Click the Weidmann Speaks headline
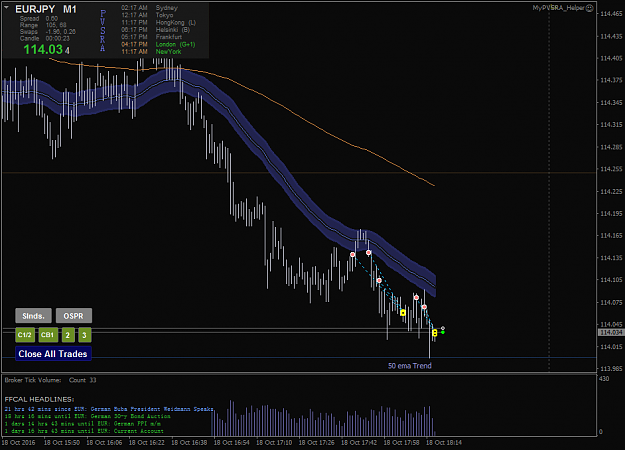This screenshot has width=625, height=450. (x=109, y=409)
